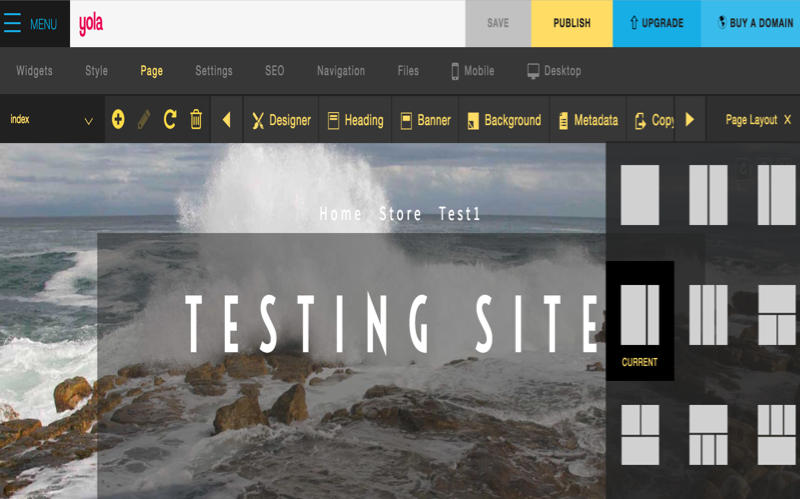Viewport: 800px width, 499px height.
Task: Open the Designer tool
Action: [x=280, y=120]
